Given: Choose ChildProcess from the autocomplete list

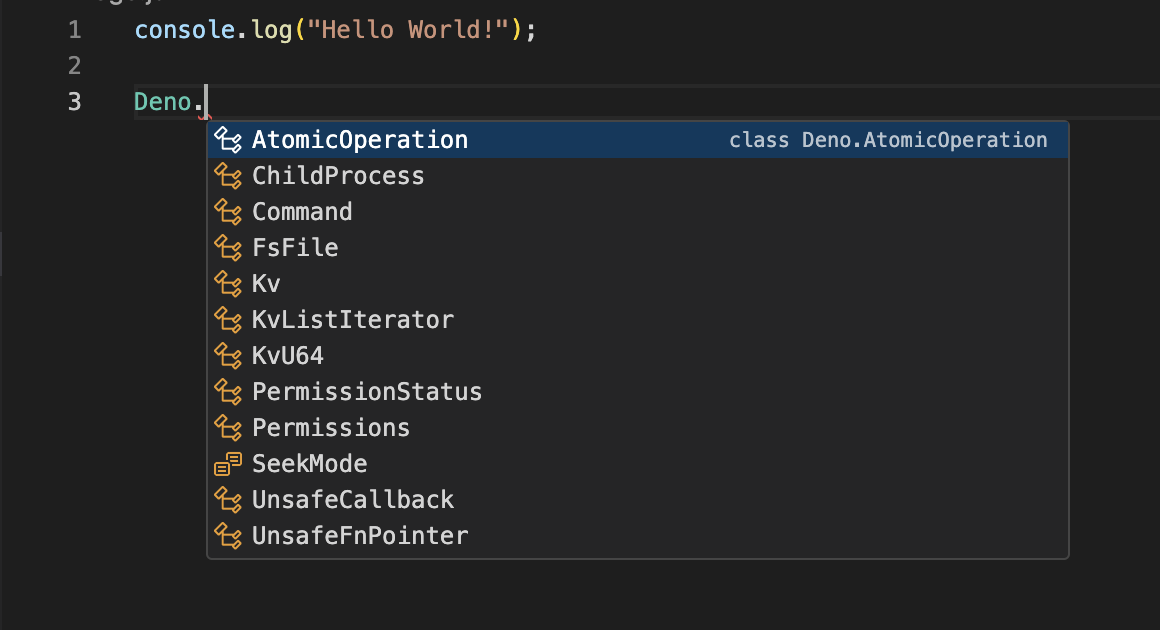Looking at the screenshot, I should pos(338,176).
